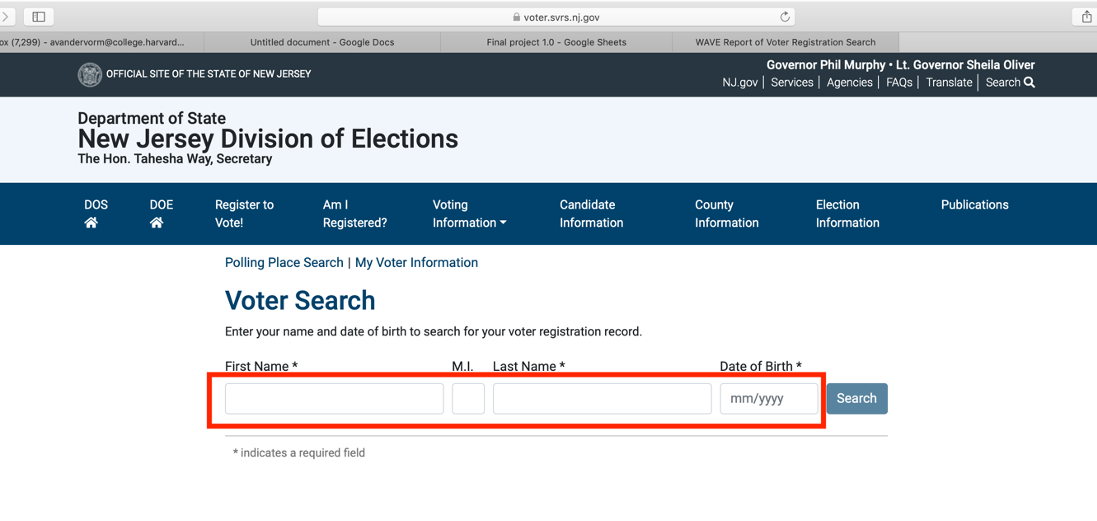Open WAVE Report of Voter Registration tab
Viewport: 1097px width, 521px height.
click(785, 42)
